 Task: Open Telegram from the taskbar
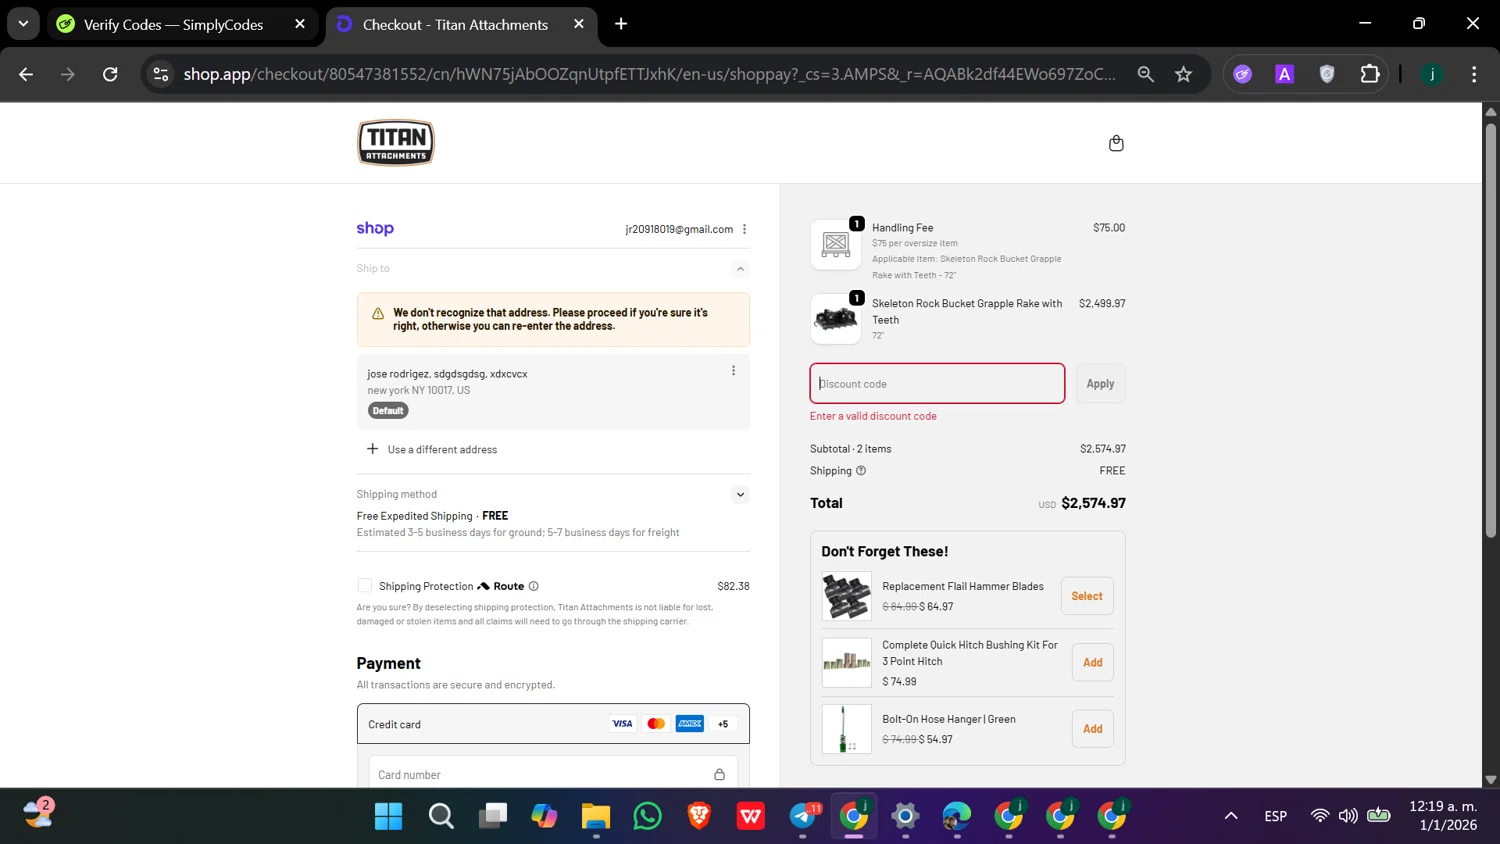(x=803, y=816)
